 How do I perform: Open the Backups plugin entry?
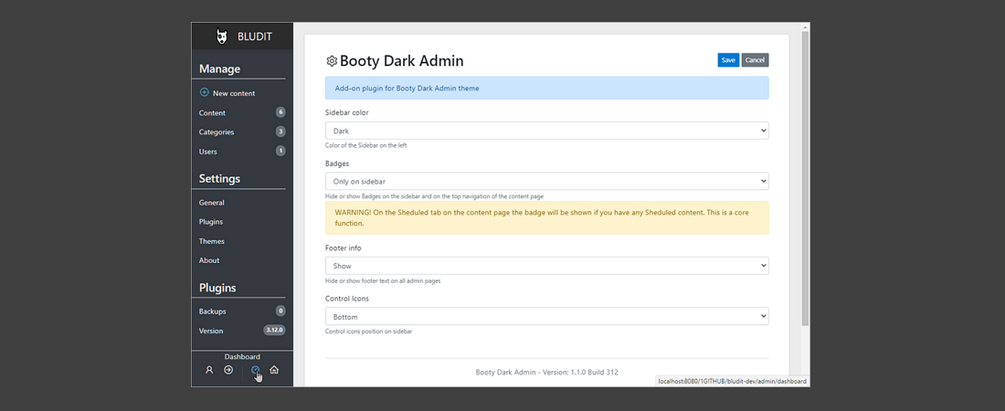[212, 312]
